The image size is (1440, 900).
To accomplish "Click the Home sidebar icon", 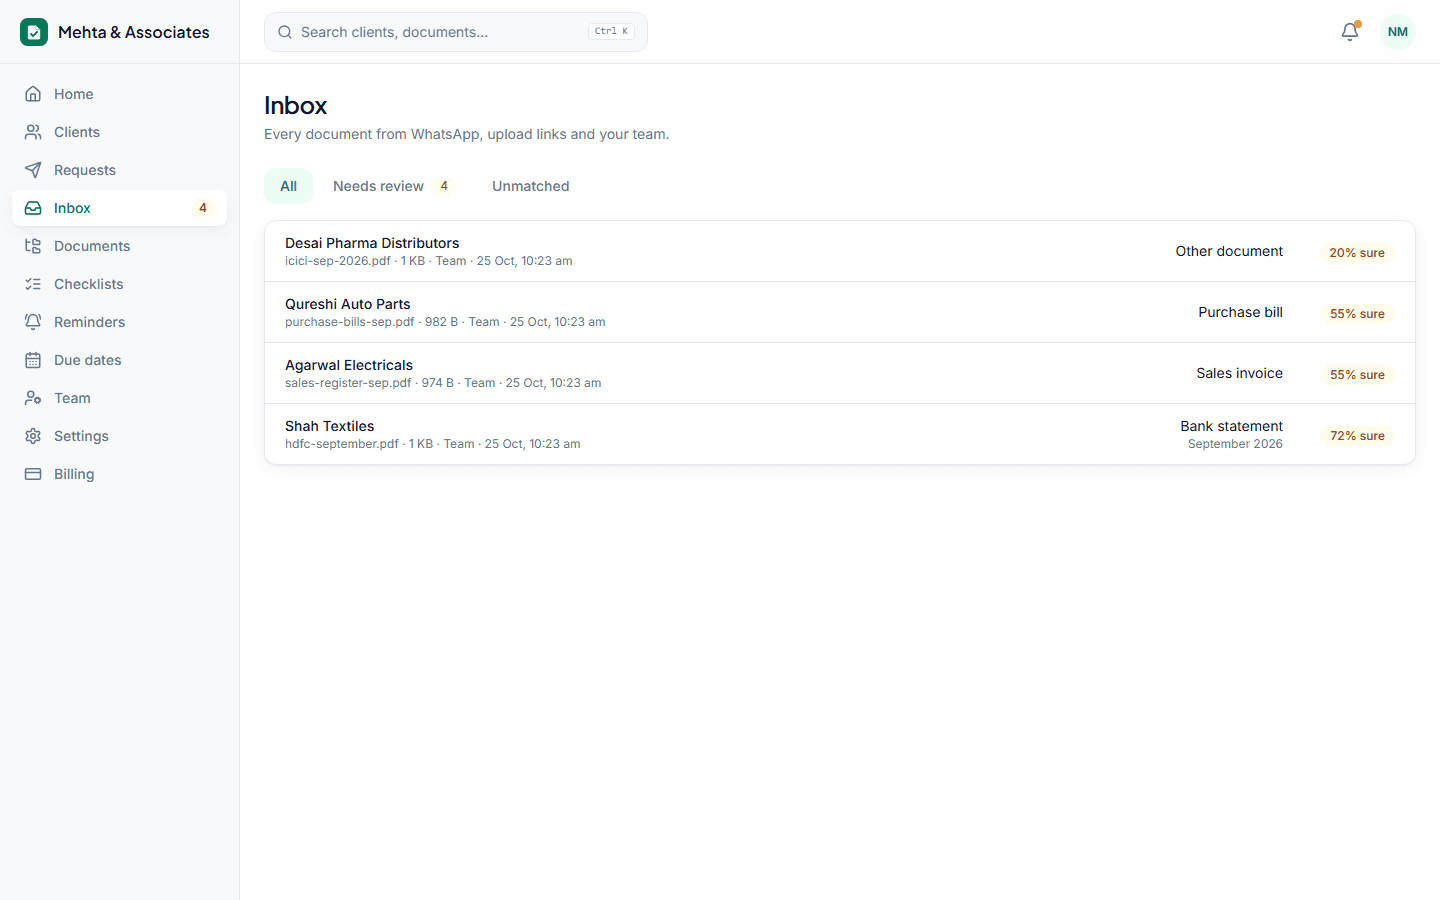I will [33, 94].
